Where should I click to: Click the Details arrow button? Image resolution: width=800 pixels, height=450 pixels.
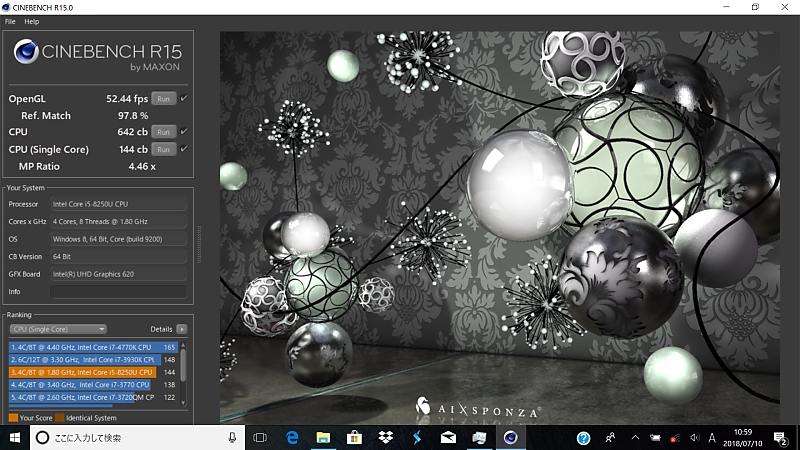[182, 329]
